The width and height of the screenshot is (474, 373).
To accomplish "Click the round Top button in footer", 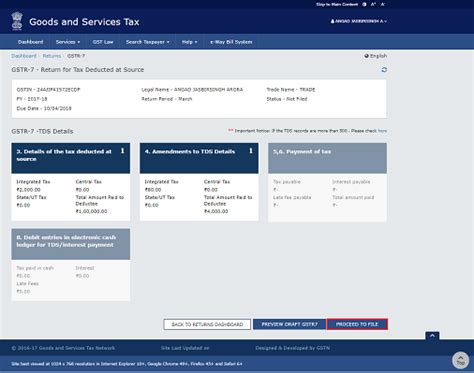I will click(460, 361).
